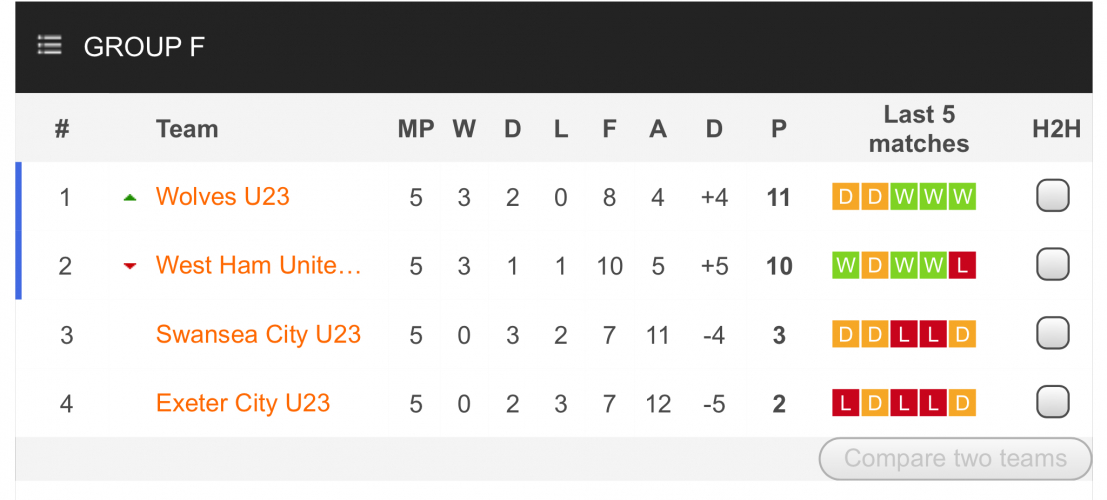Click the green up arrow beside Wolves U23
1107x500 pixels.
coord(129,198)
